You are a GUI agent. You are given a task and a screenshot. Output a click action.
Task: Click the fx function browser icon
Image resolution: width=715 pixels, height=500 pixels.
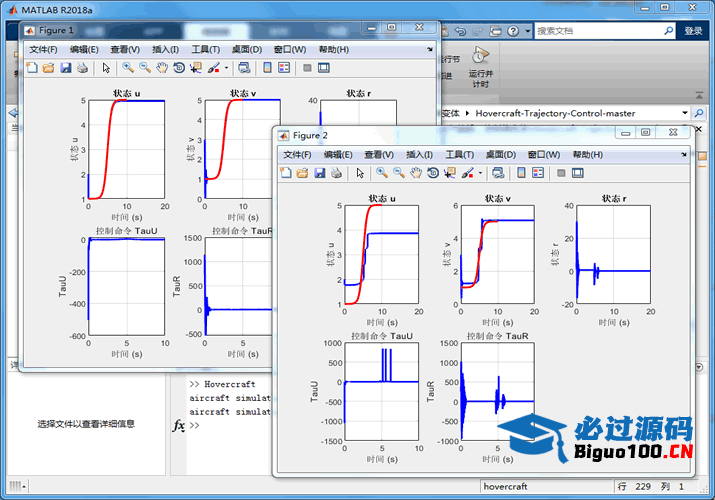click(x=178, y=425)
